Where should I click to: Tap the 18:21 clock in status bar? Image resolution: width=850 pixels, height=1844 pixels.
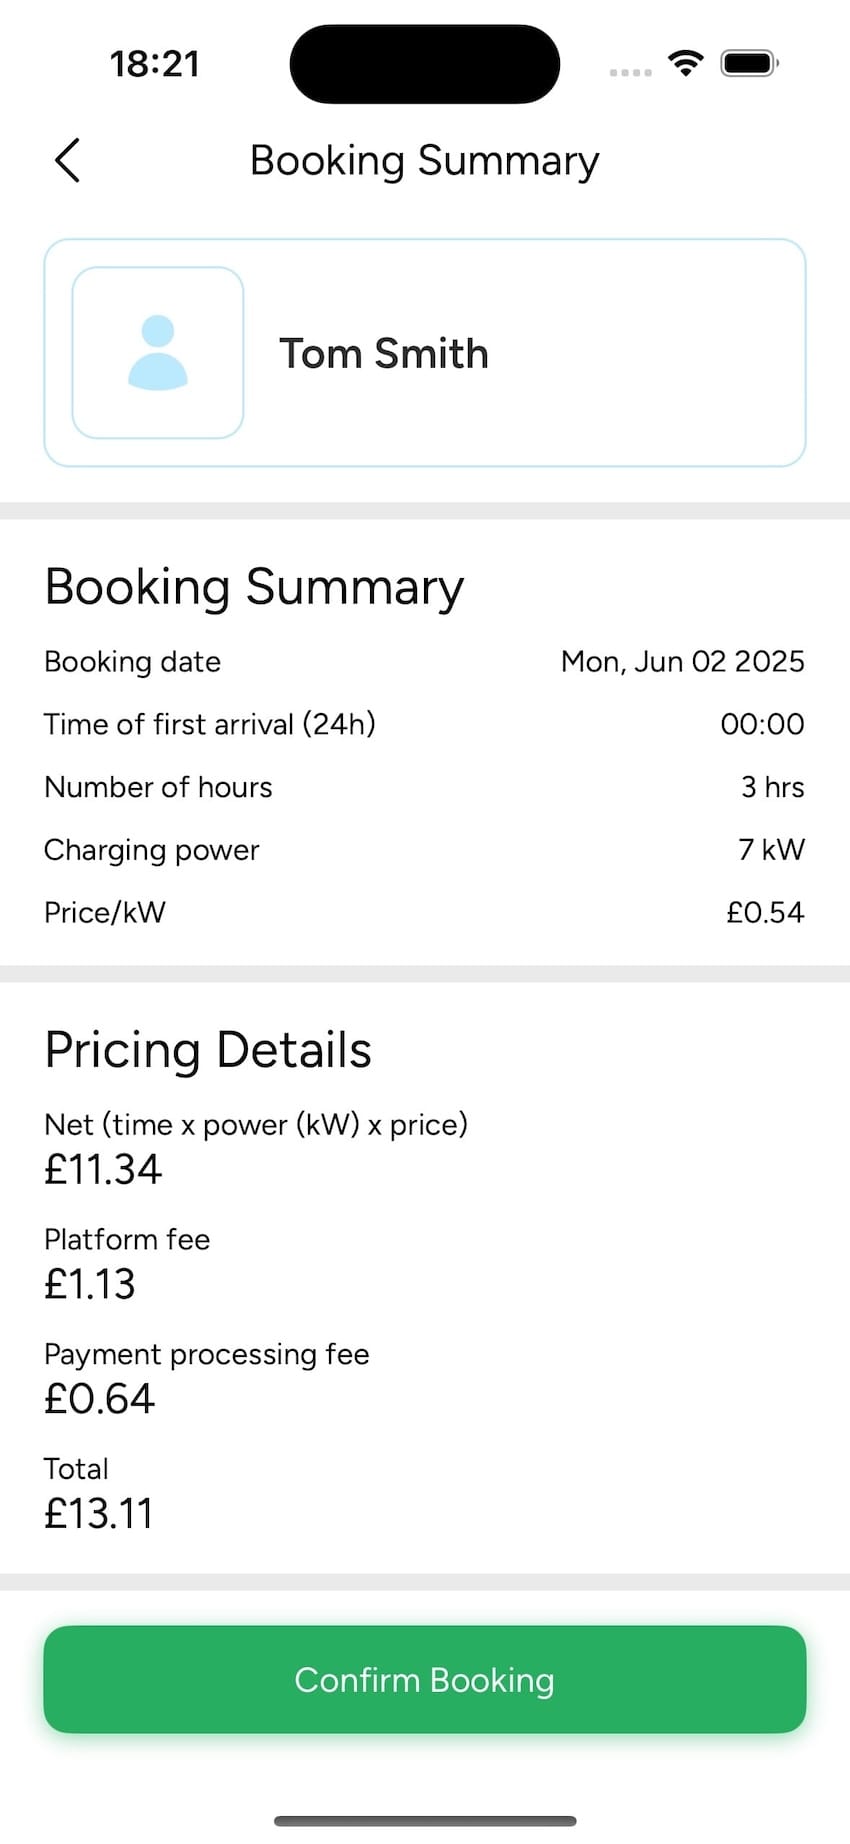155,64
